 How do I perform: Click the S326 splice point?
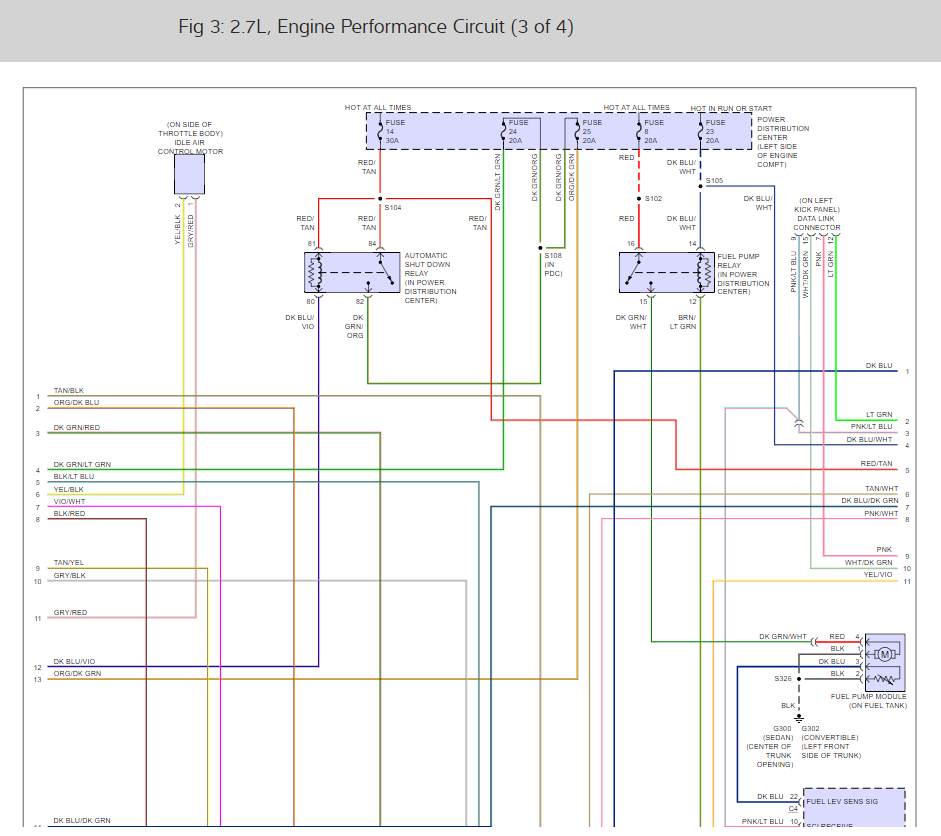pyautogui.click(x=799, y=679)
